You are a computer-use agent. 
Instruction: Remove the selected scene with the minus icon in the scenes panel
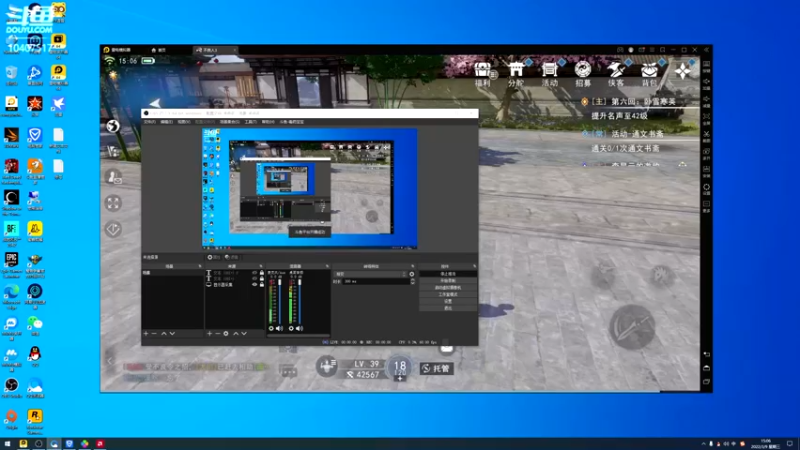(x=154, y=333)
